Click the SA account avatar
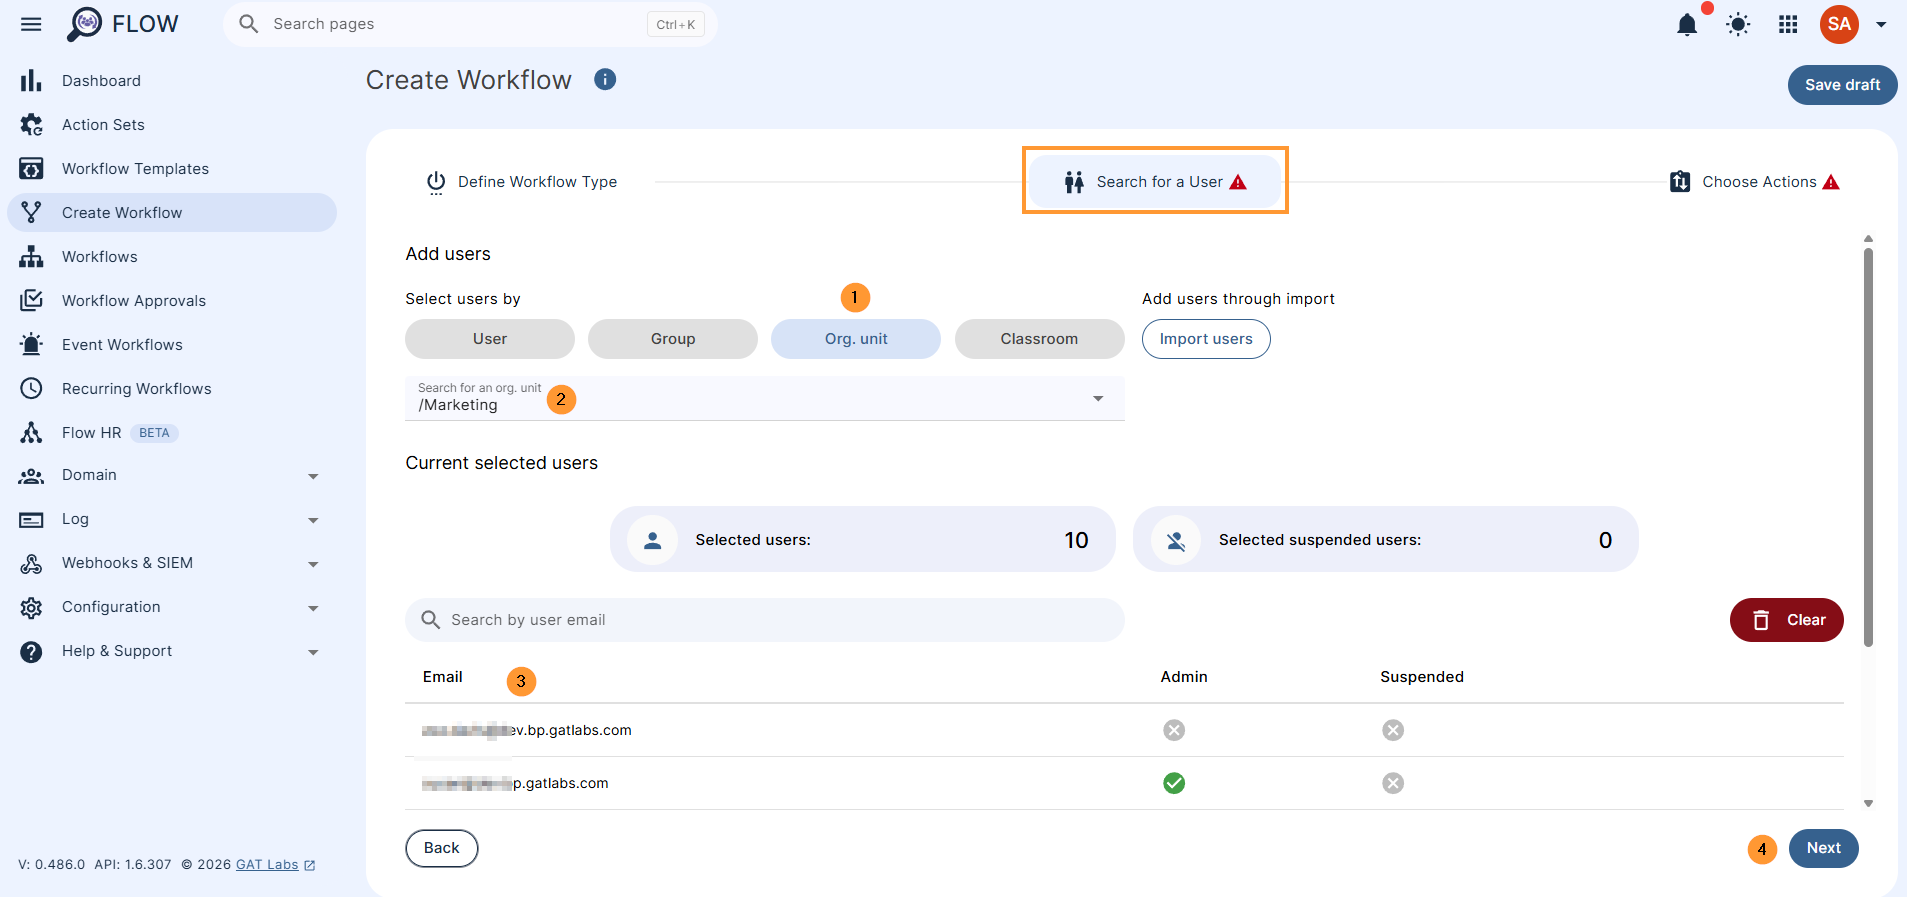This screenshot has height=897, width=1907. [1839, 24]
